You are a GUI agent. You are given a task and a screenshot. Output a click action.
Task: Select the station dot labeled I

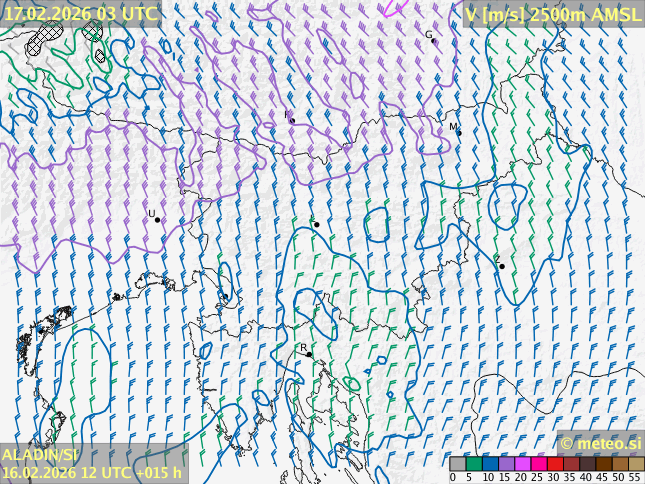point(292,121)
